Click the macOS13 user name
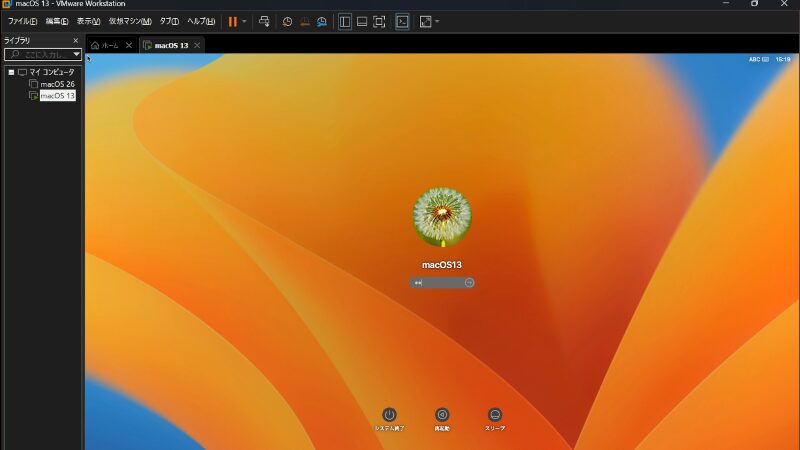Viewport: 800px width, 450px height. click(x=442, y=265)
